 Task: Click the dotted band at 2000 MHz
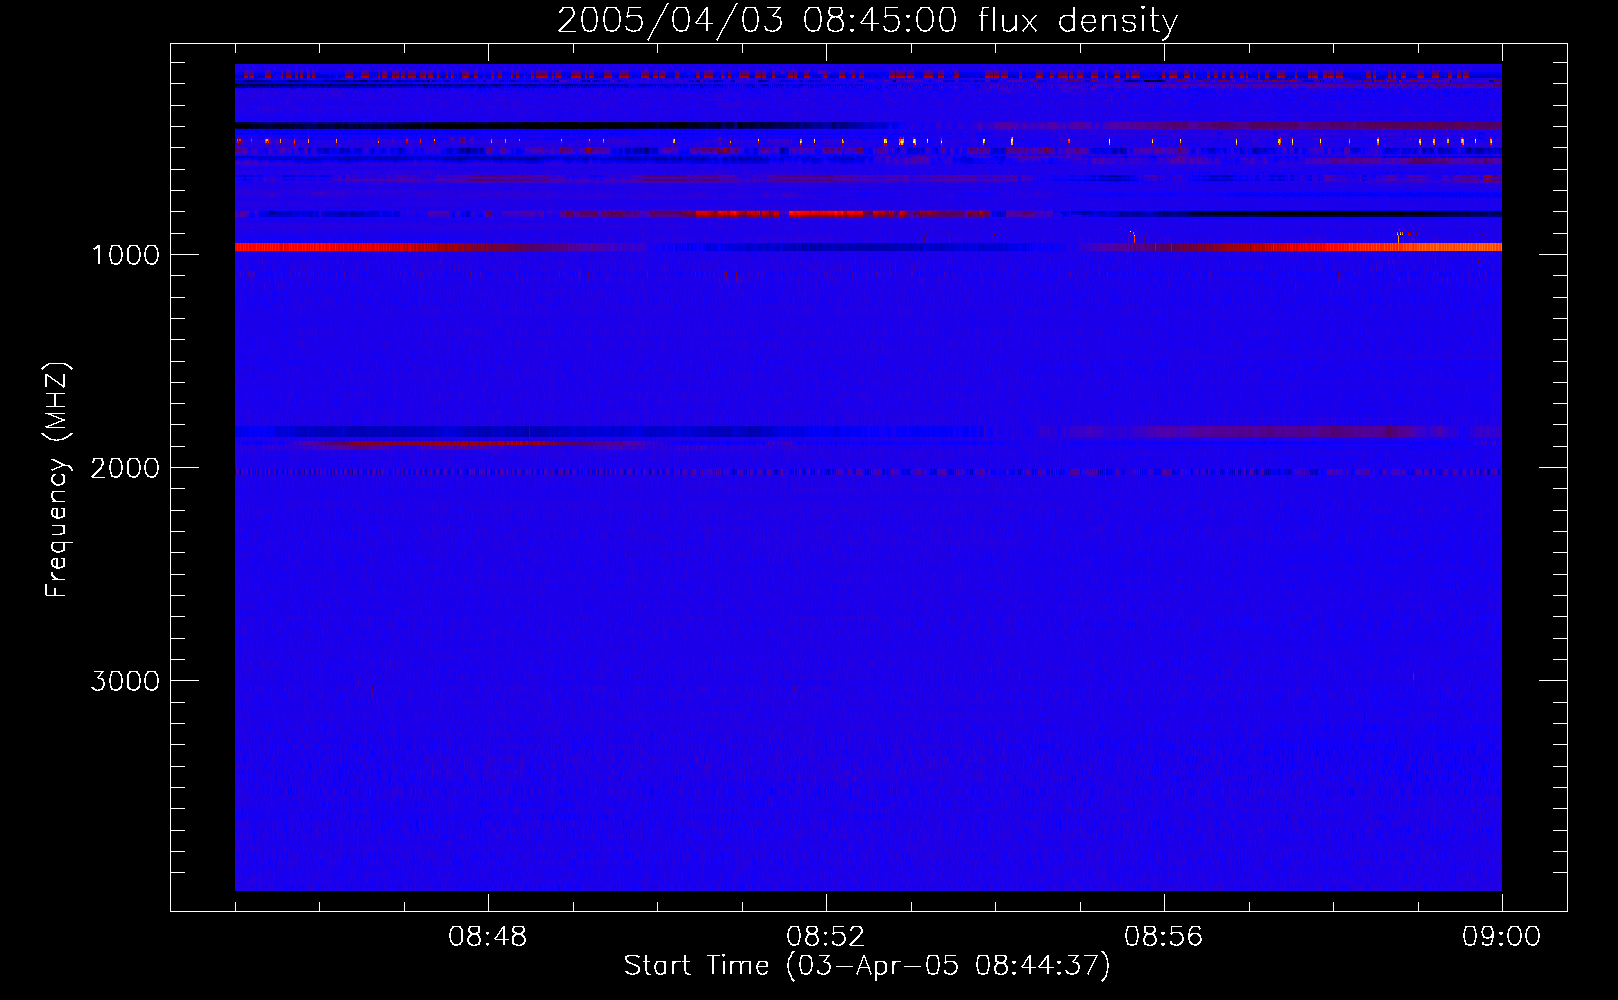click(x=868, y=471)
